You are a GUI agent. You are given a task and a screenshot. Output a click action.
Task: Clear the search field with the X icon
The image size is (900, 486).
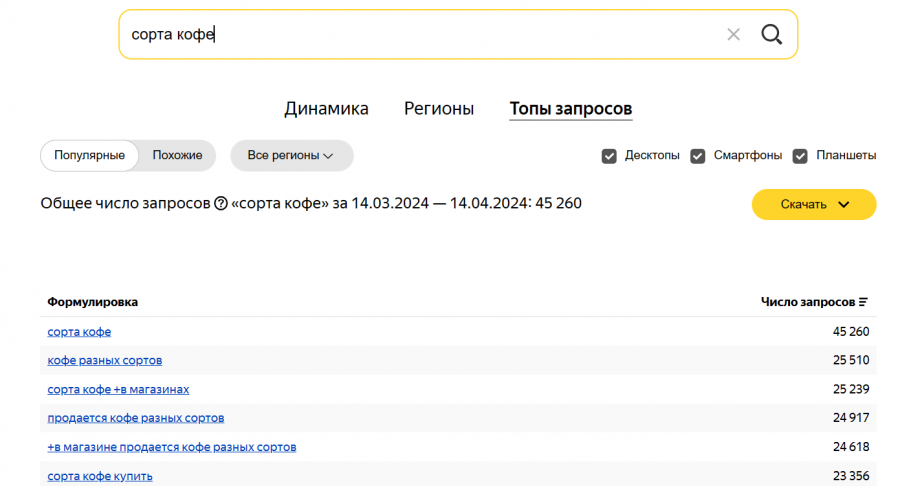coord(733,35)
